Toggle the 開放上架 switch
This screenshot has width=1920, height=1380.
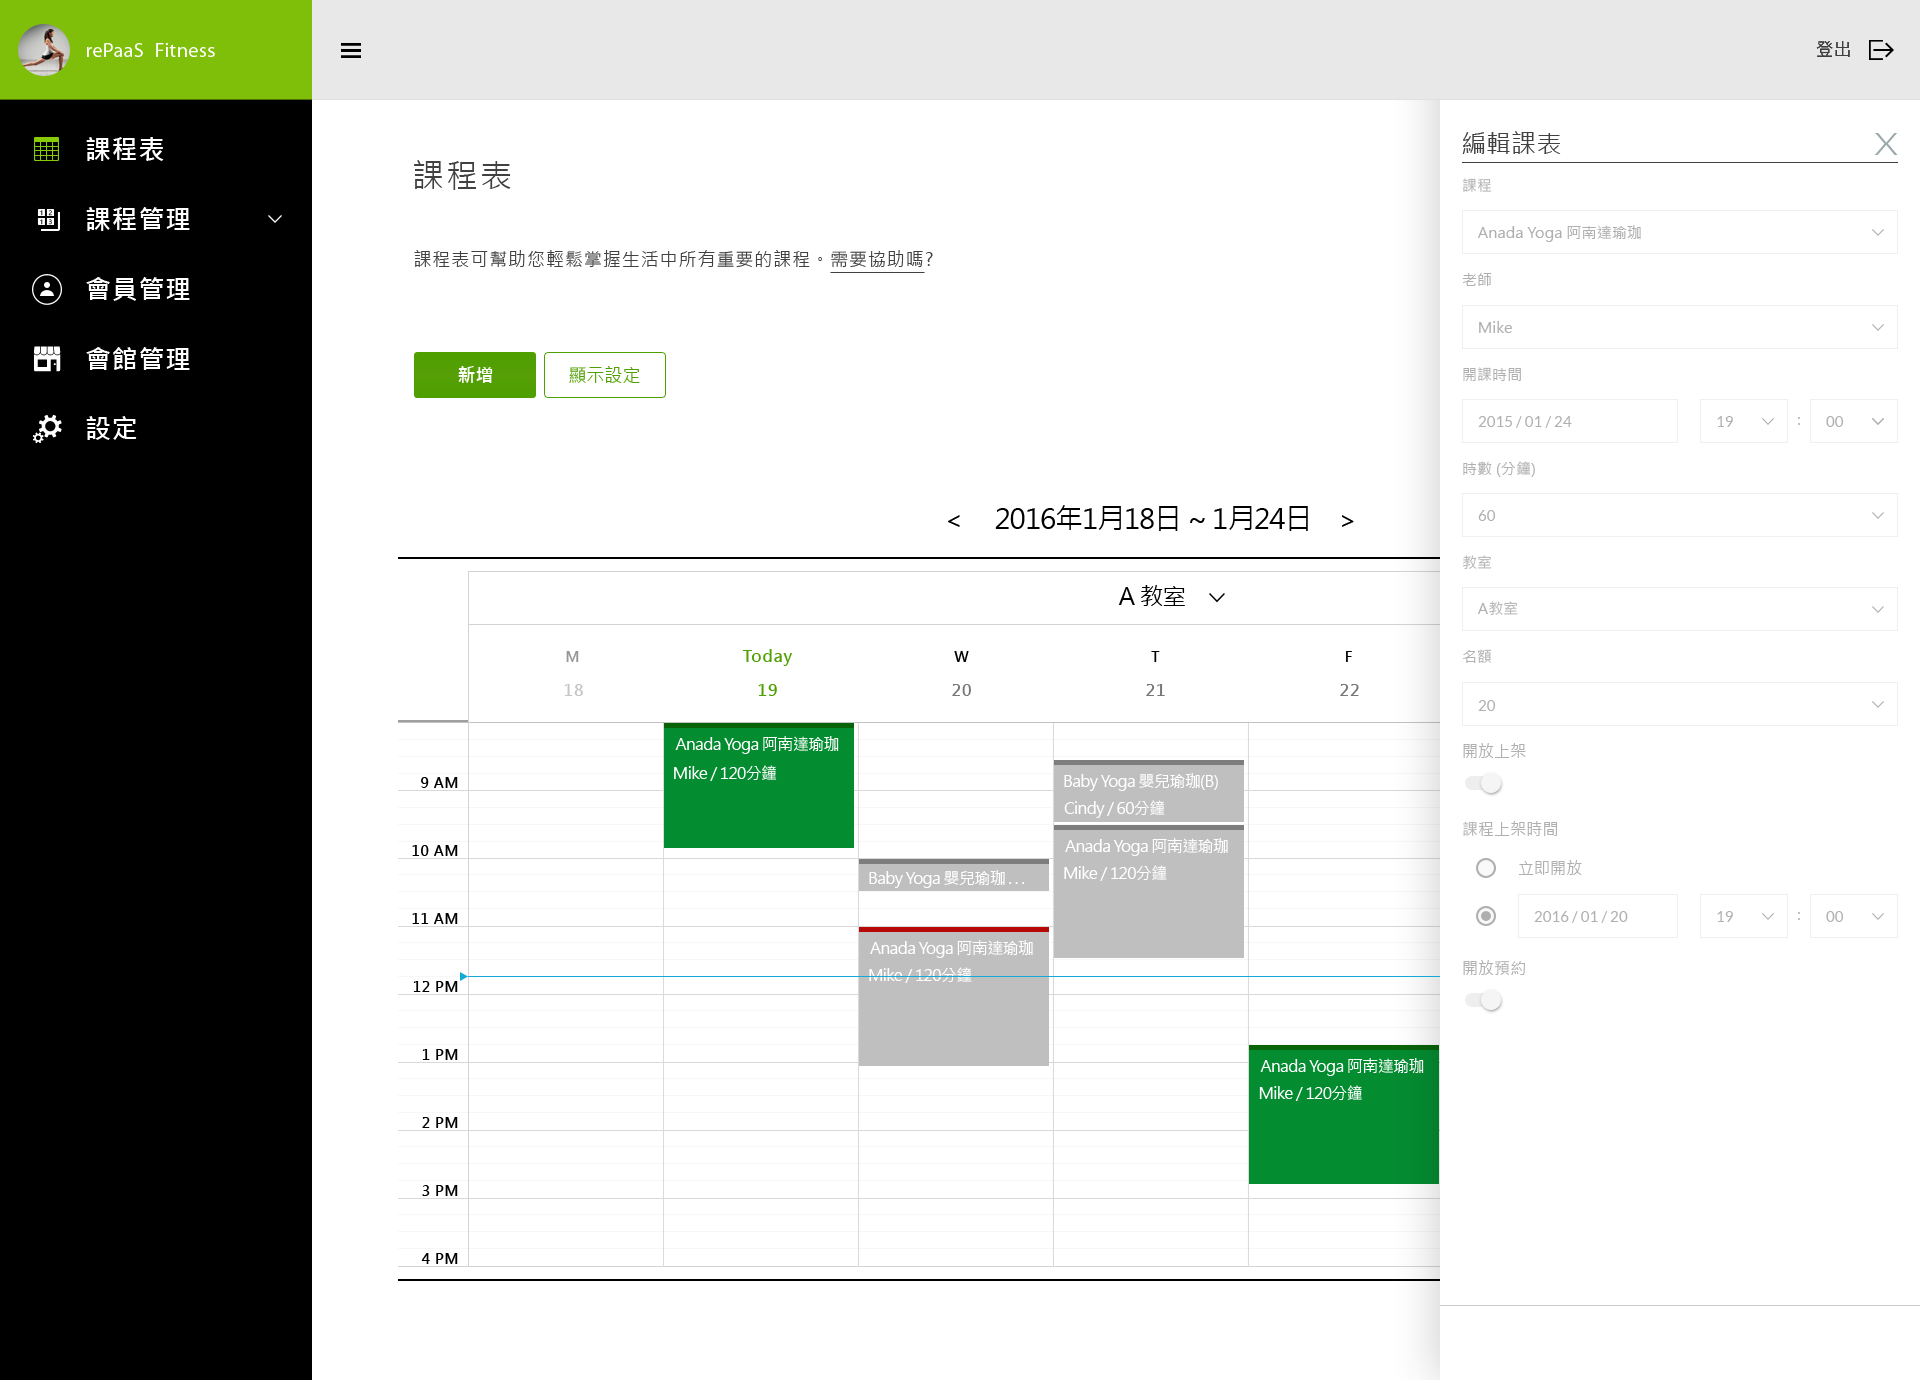point(1484,784)
